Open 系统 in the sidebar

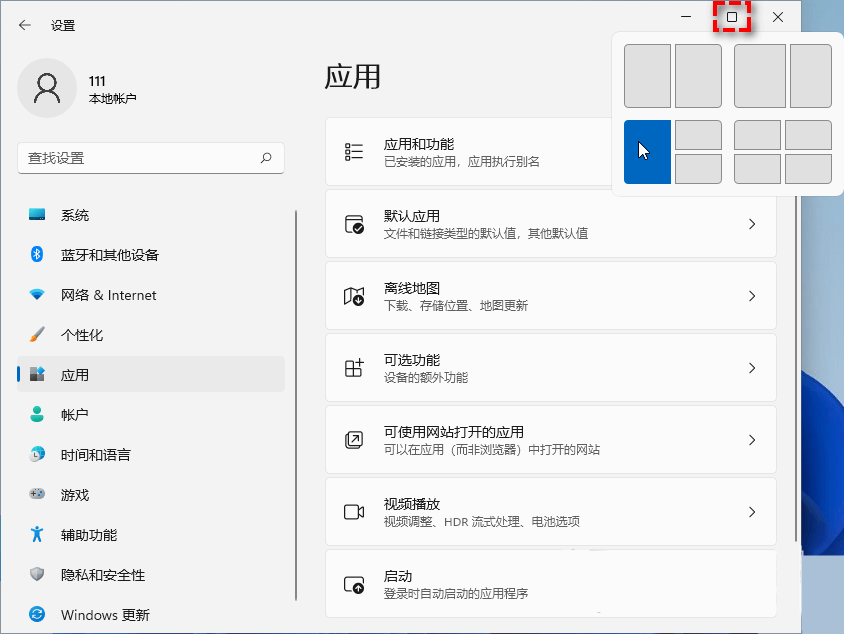point(75,215)
